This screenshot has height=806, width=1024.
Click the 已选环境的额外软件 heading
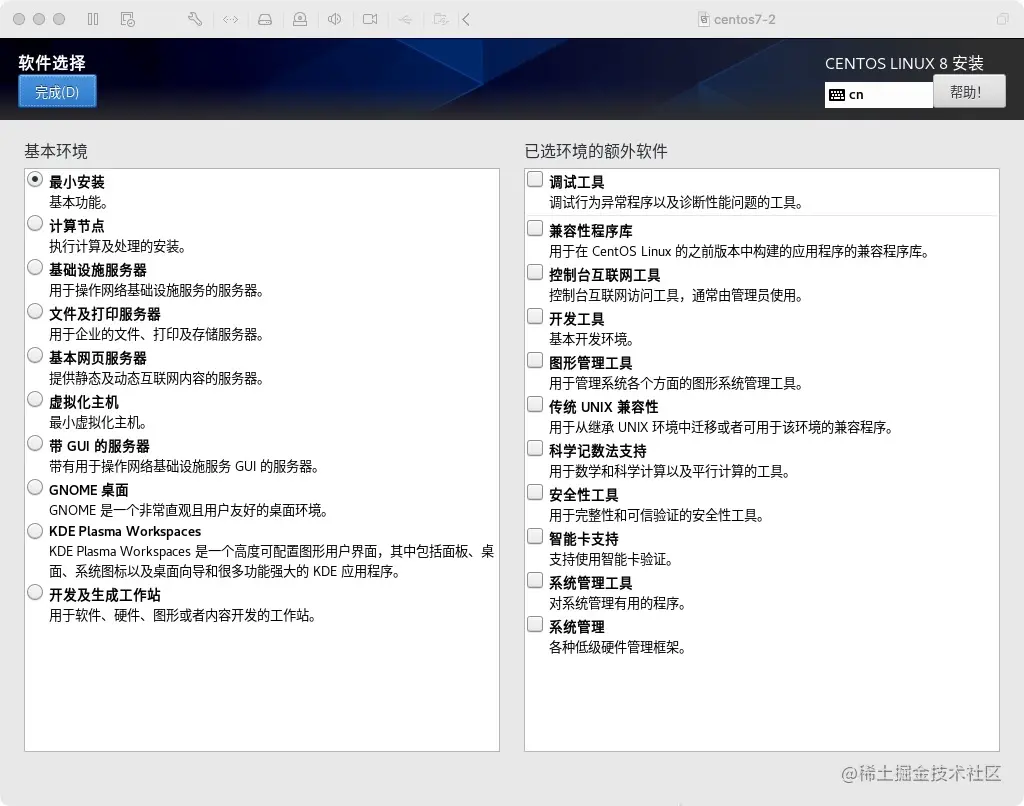596,152
